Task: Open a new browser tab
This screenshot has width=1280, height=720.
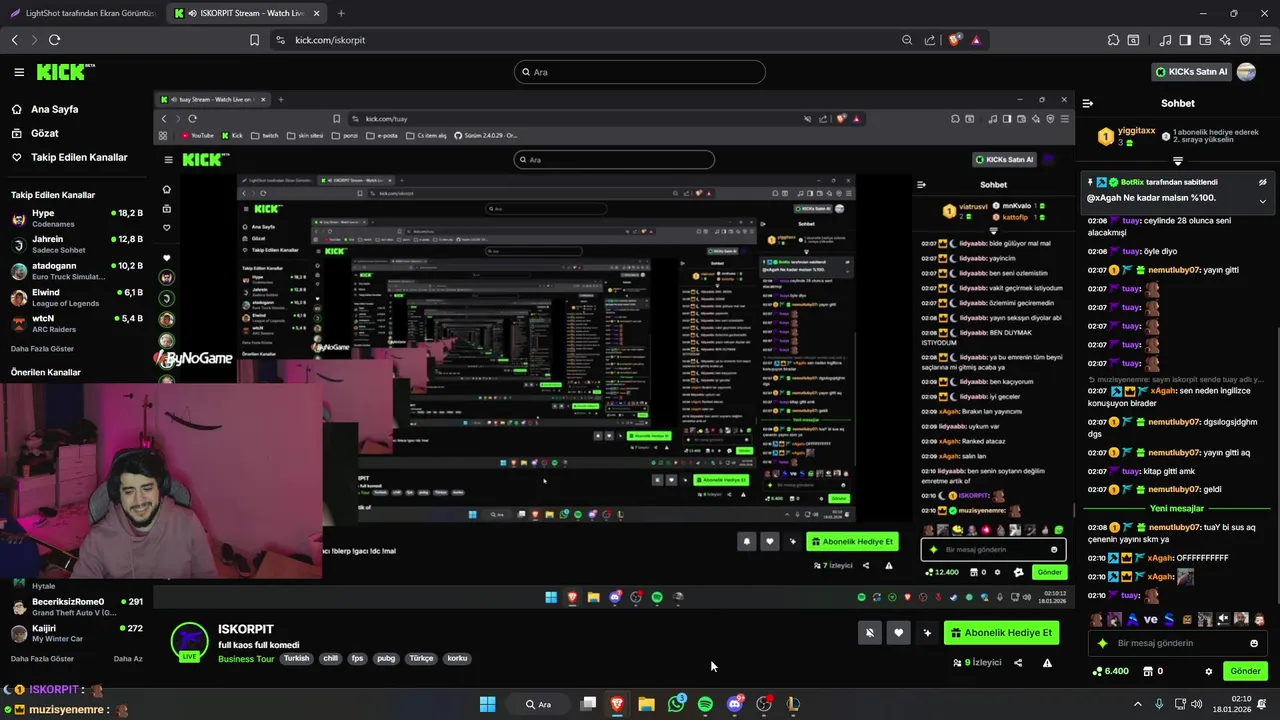Action: click(341, 13)
